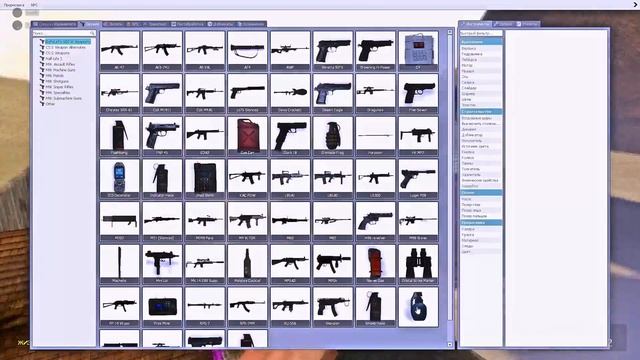
Task: Open the Other weapon category
Action: (50, 104)
